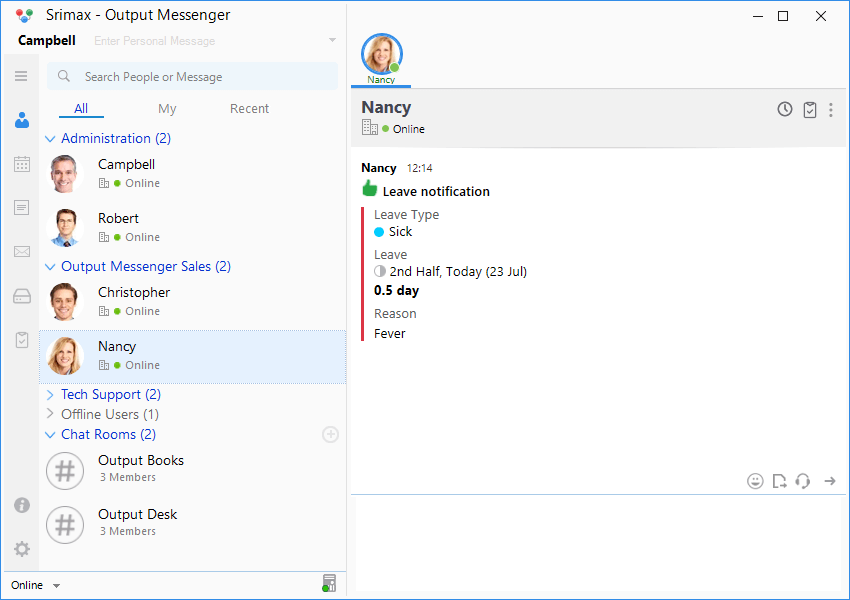Open the hamburger menu in the sidebar
Viewport: 850px width, 600px height.
click(21, 76)
